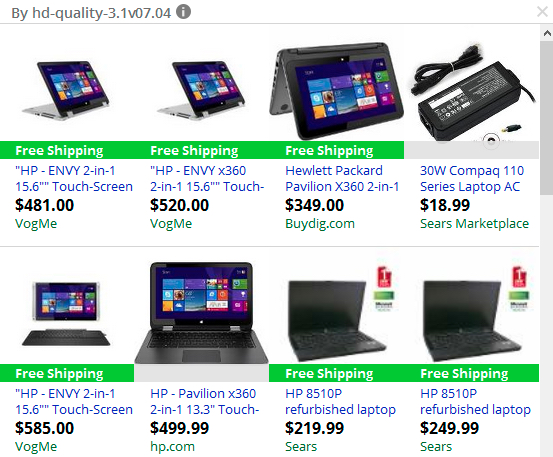The width and height of the screenshot is (553, 457).
Task: Click the Sears Marketplace seller link
Action: 474,224
